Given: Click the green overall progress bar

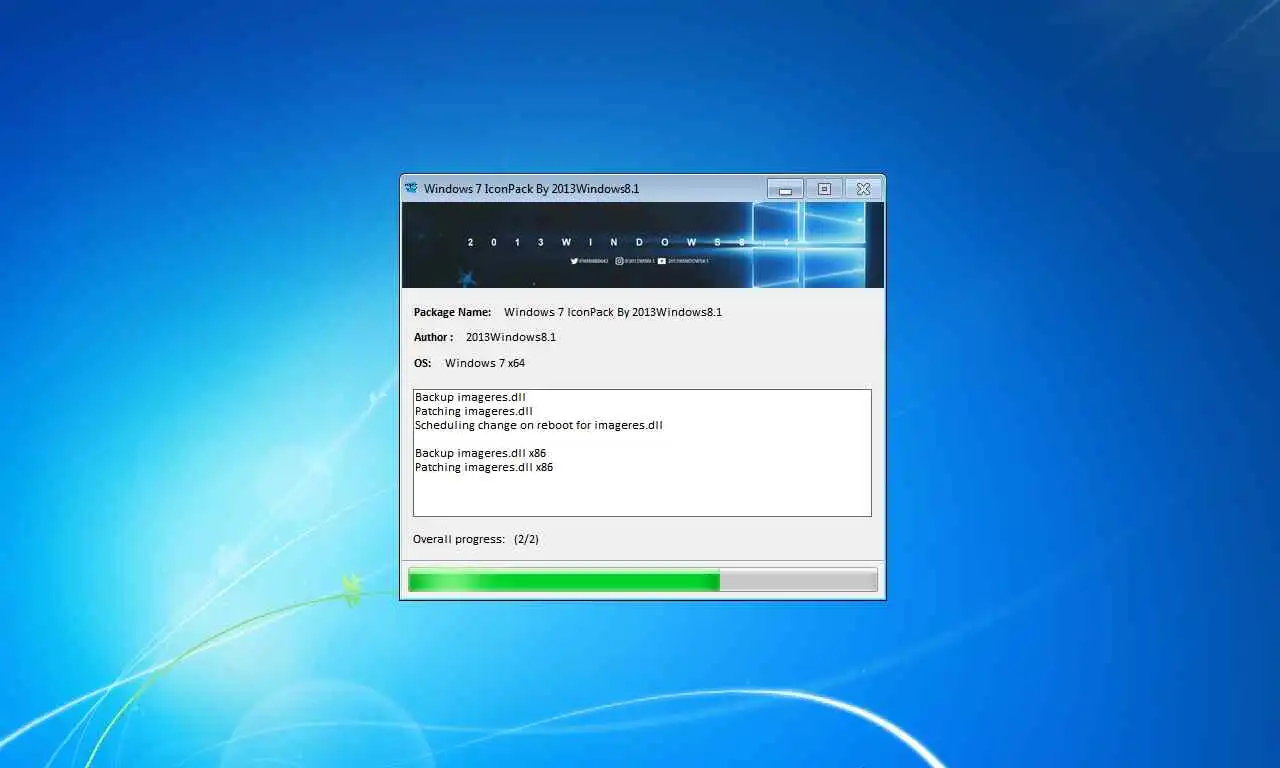Looking at the screenshot, I should point(643,580).
